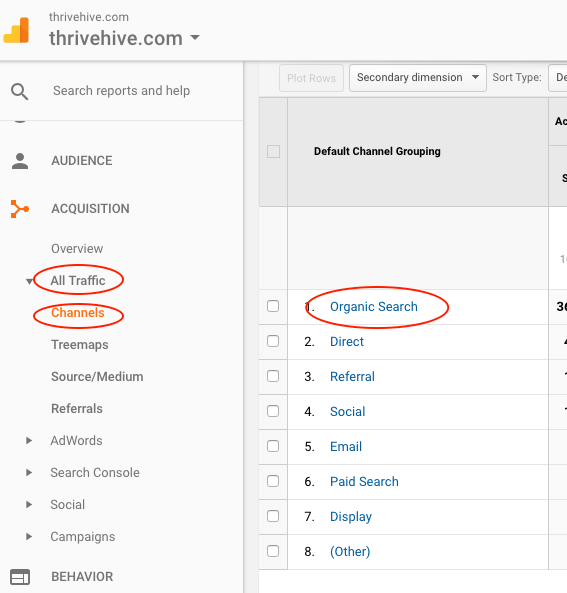Check the Paid Search row checkbox
The image size is (567, 593).
point(273,481)
